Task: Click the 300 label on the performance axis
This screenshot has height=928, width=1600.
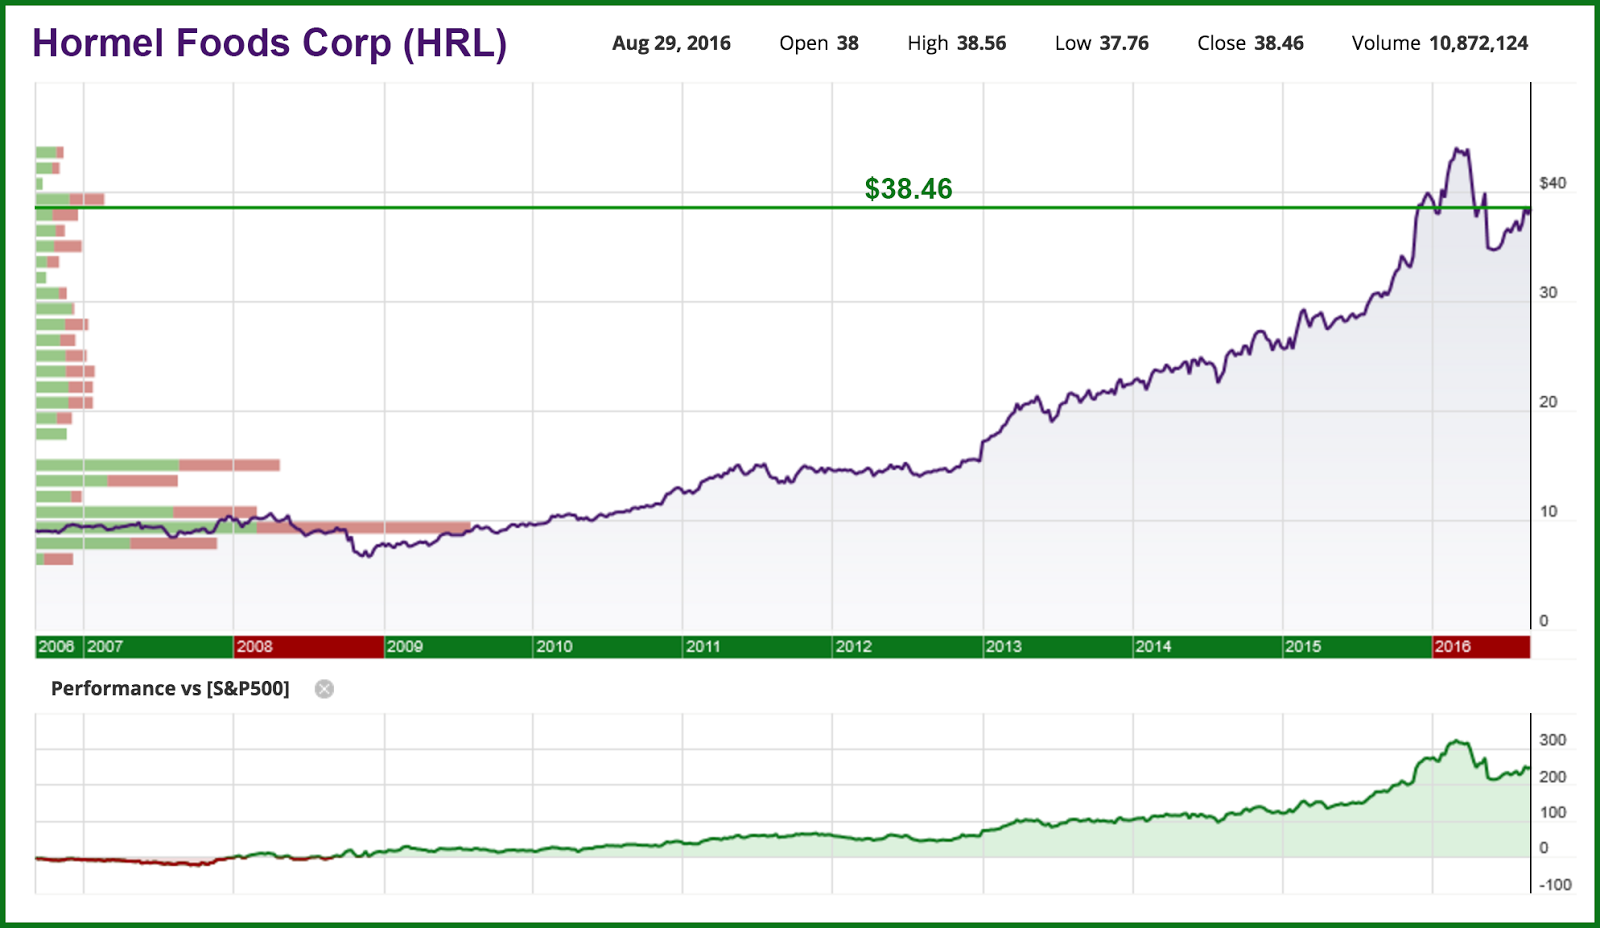Action: pyautogui.click(x=1554, y=740)
